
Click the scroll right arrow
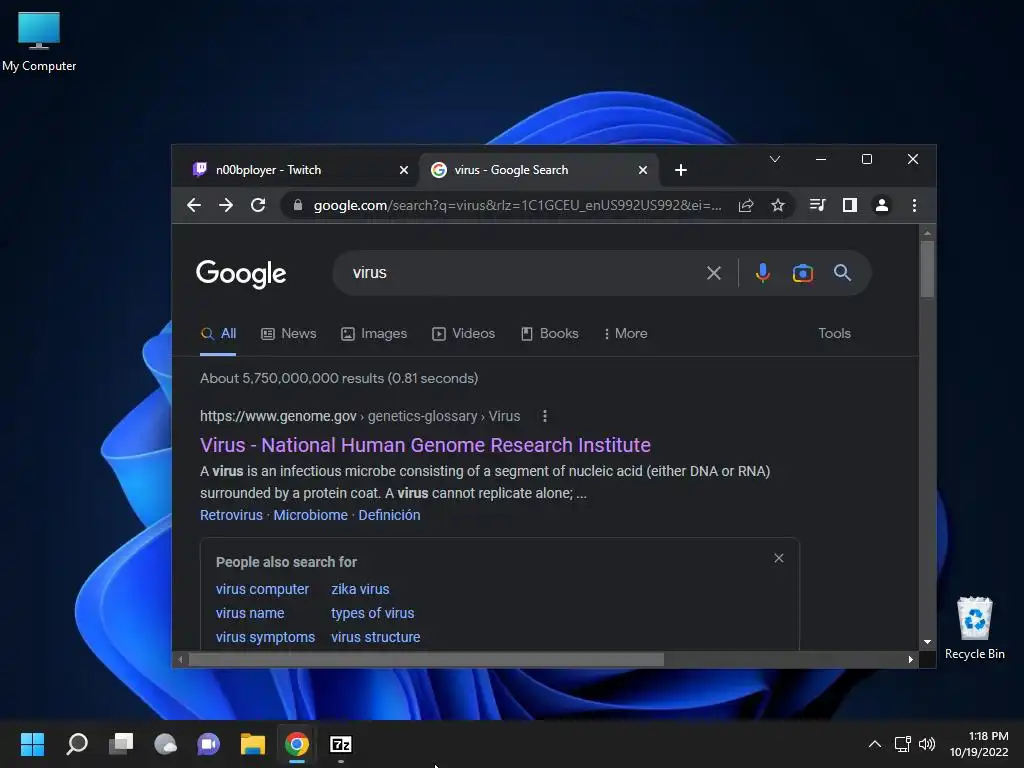click(910, 660)
